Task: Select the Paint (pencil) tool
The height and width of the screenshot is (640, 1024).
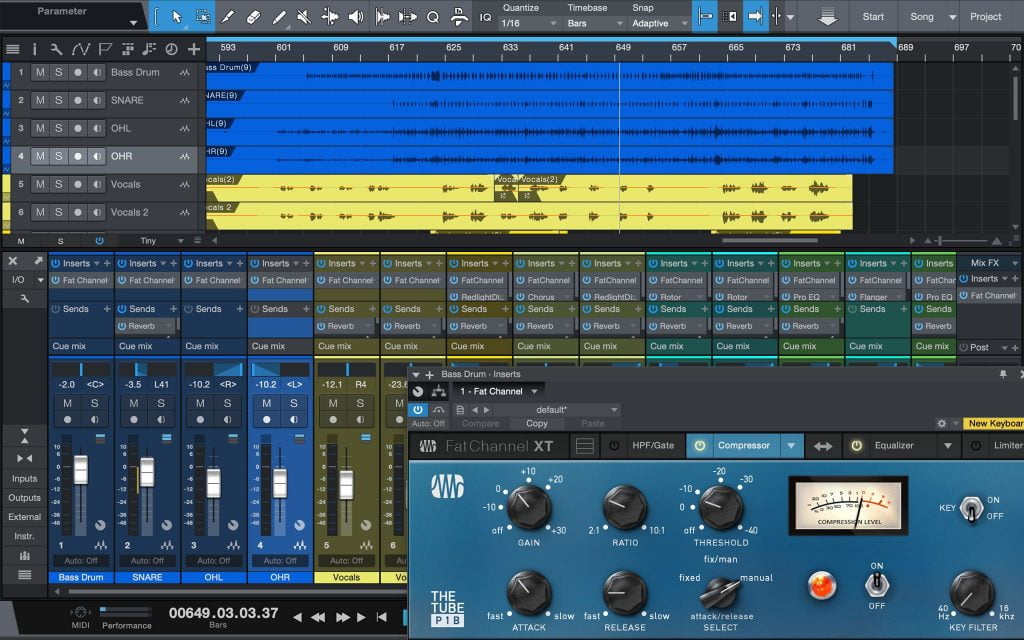Action: pos(279,17)
